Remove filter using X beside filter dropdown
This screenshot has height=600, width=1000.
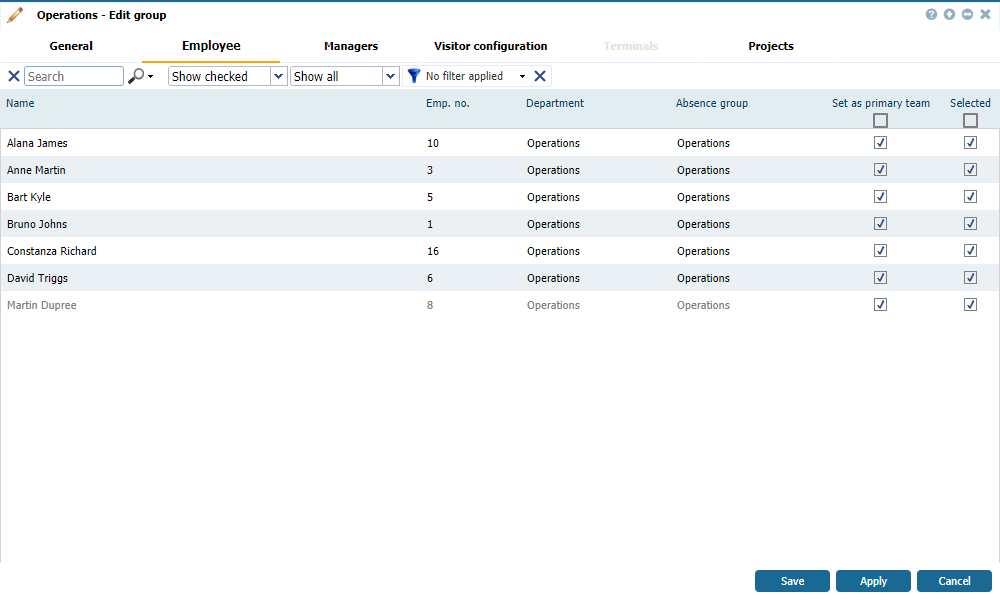(540, 76)
